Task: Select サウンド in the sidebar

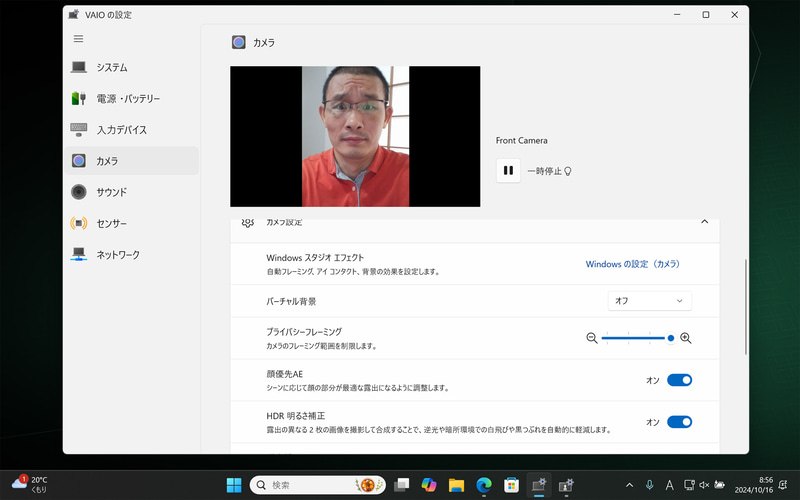Action: tap(111, 192)
